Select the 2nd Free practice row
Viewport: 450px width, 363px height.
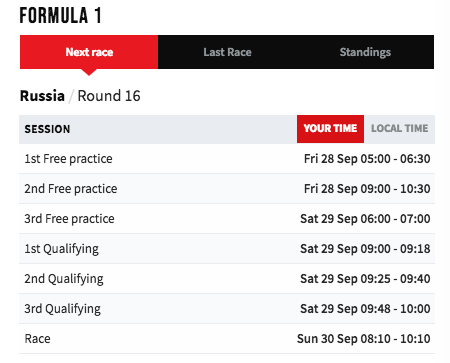coord(227,189)
